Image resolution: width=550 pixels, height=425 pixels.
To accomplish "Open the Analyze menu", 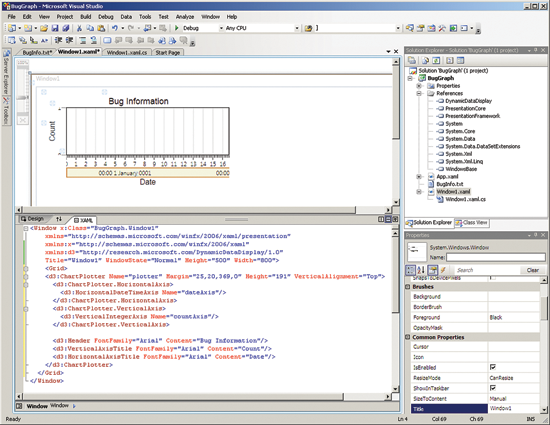I will coord(185,16).
